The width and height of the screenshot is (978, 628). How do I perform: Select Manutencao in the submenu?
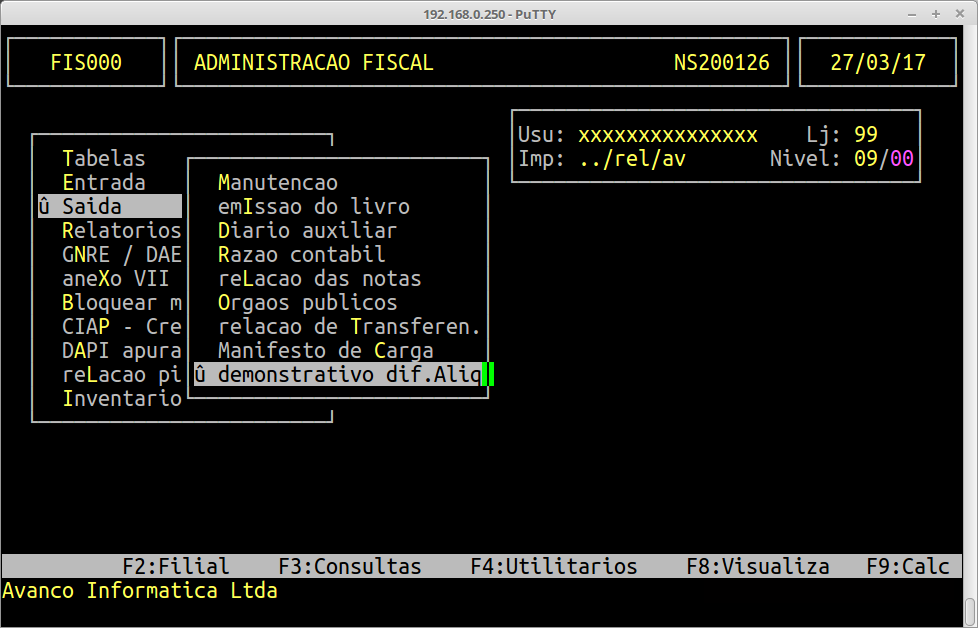(x=278, y=183)
